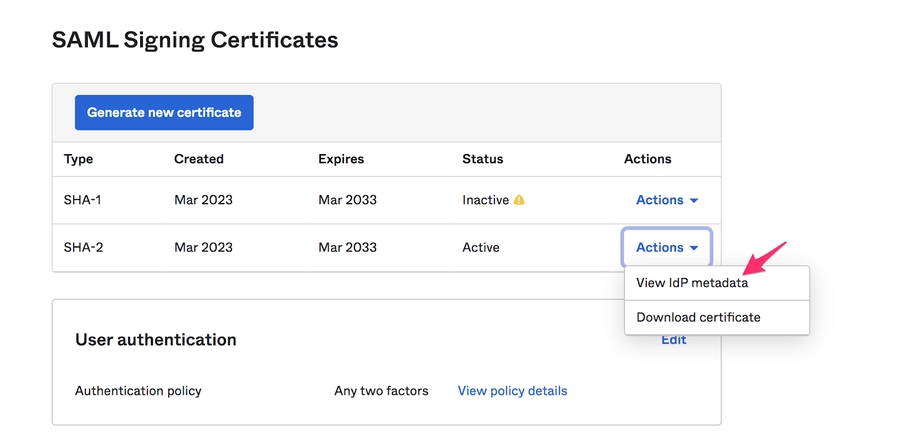Click the Status column header

pyautogui.click(x=482, y=159)
